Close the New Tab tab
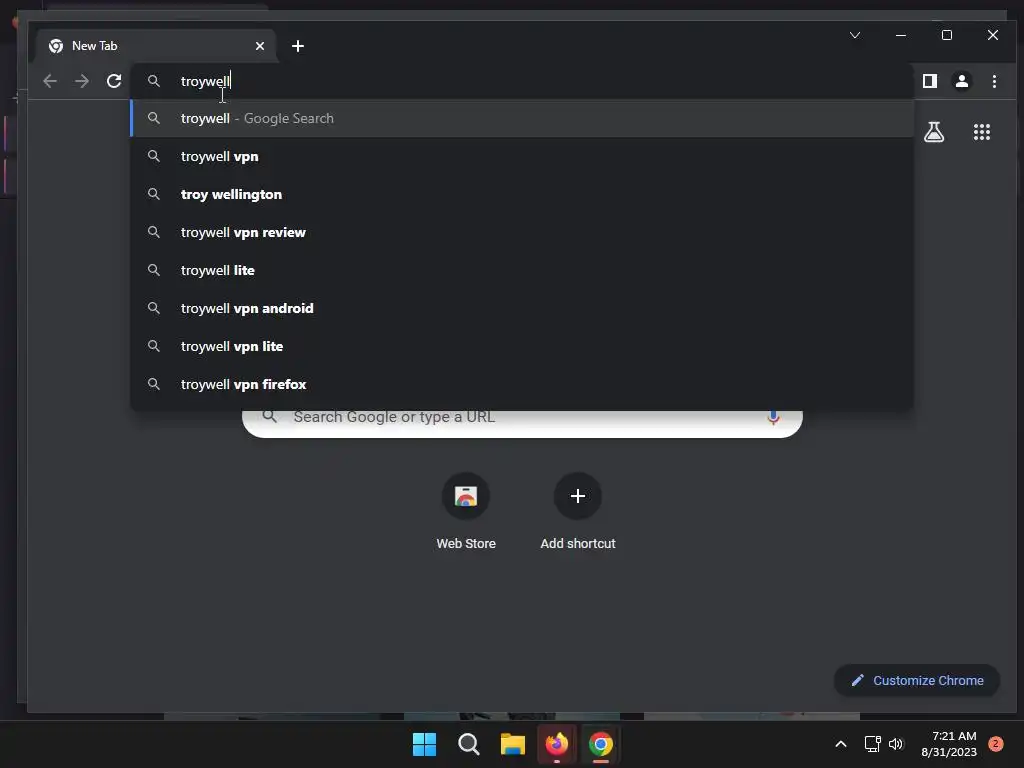 click(x=260, y=46)
